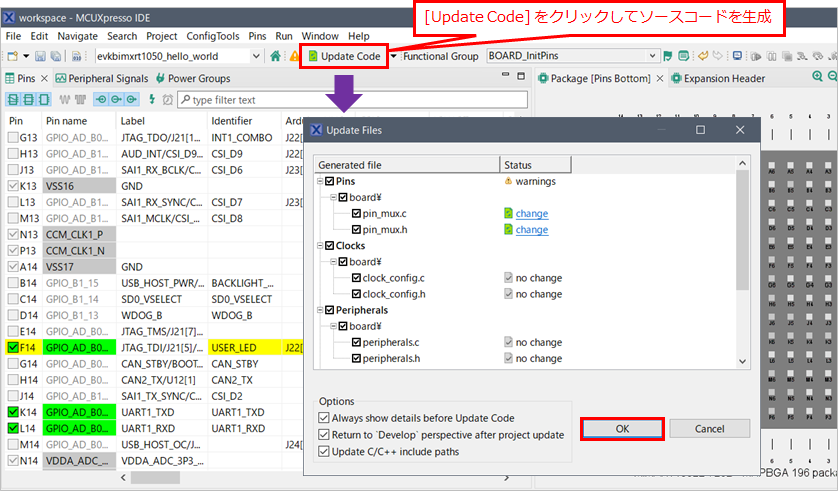Uncheck pin_mux.c in generated files

tap(356, 213)
